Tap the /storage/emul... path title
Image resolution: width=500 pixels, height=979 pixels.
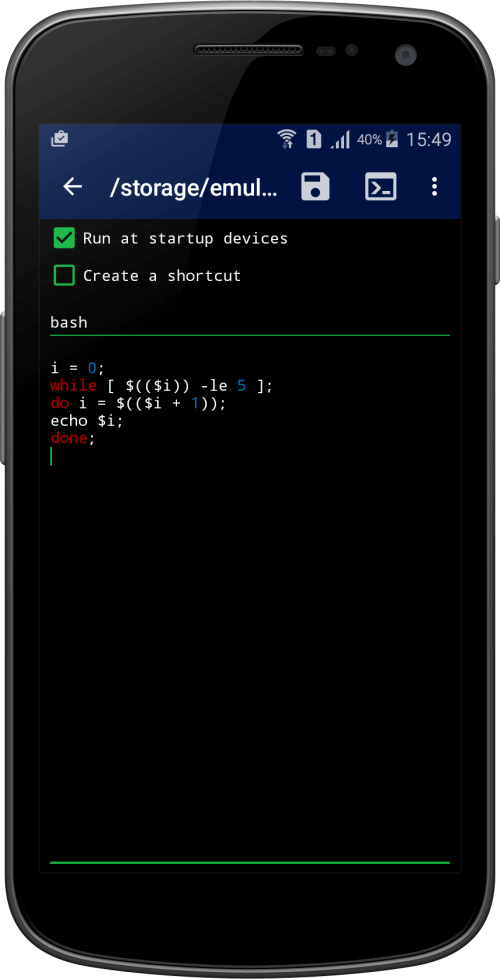coord(194,187)
